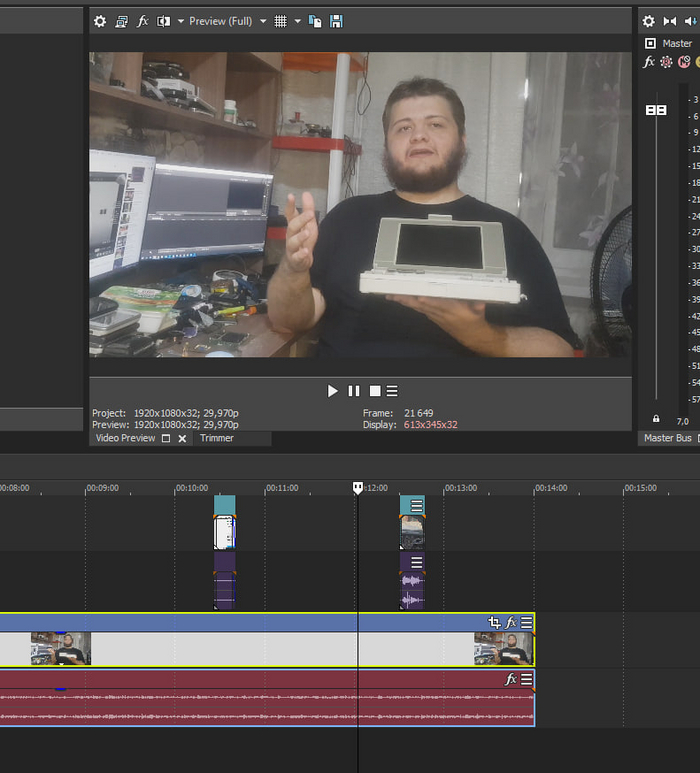This screenshot has height=773, width=700.
Task: Save preview snapshot to file
Action: click(x=336, y=21)
